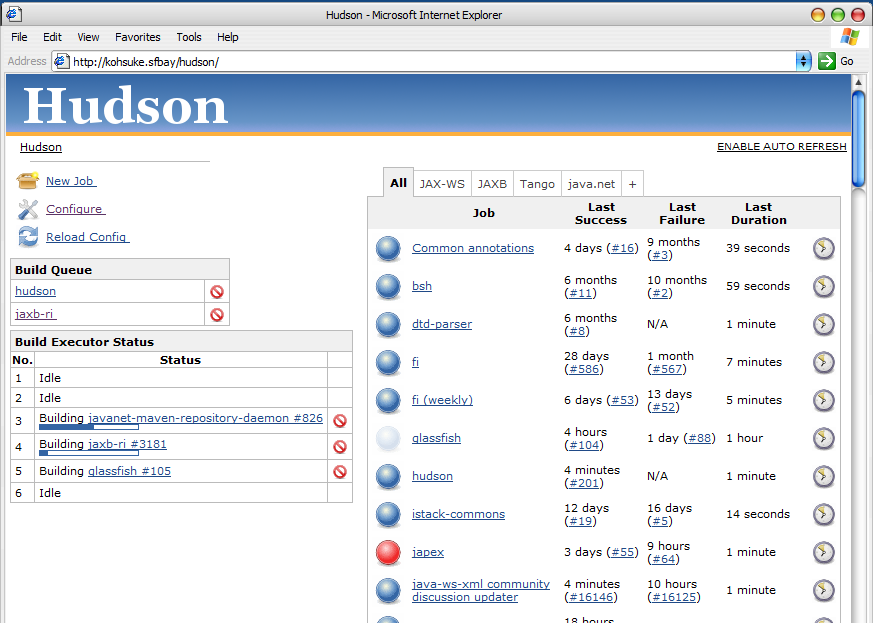Schedule a build for fi (weekly)
This screenshot has height=623, width=873.
click(823, 400)
